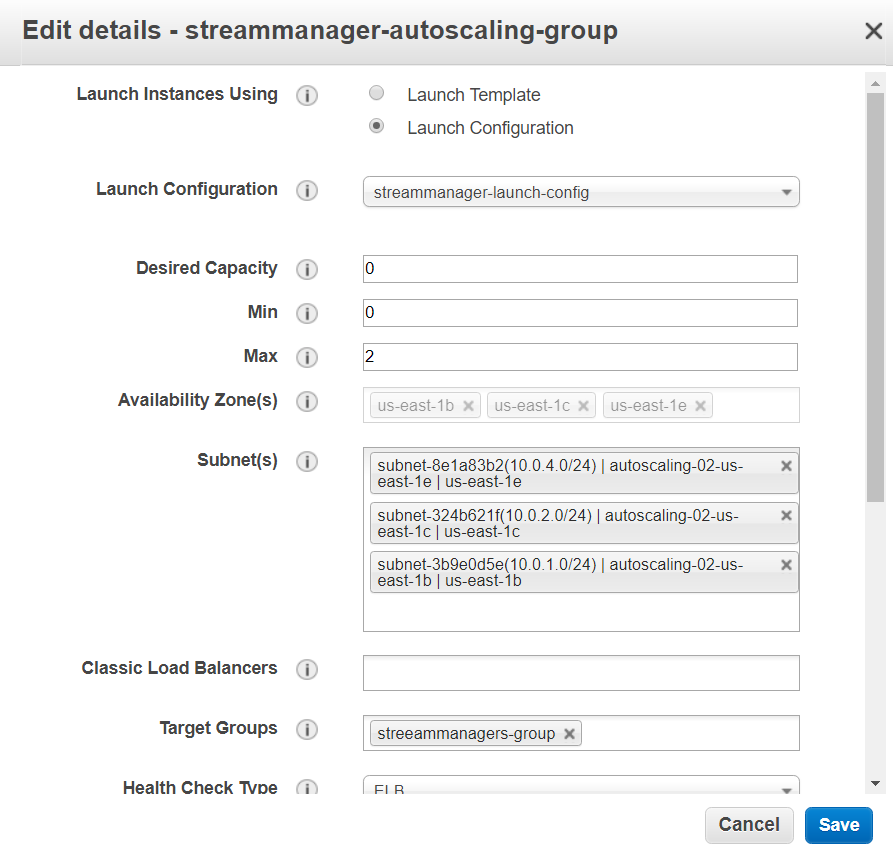Click 'Launch Configuration' radio label text
The width and height of the screenshot is (893, 853).
tap(490, 128)
